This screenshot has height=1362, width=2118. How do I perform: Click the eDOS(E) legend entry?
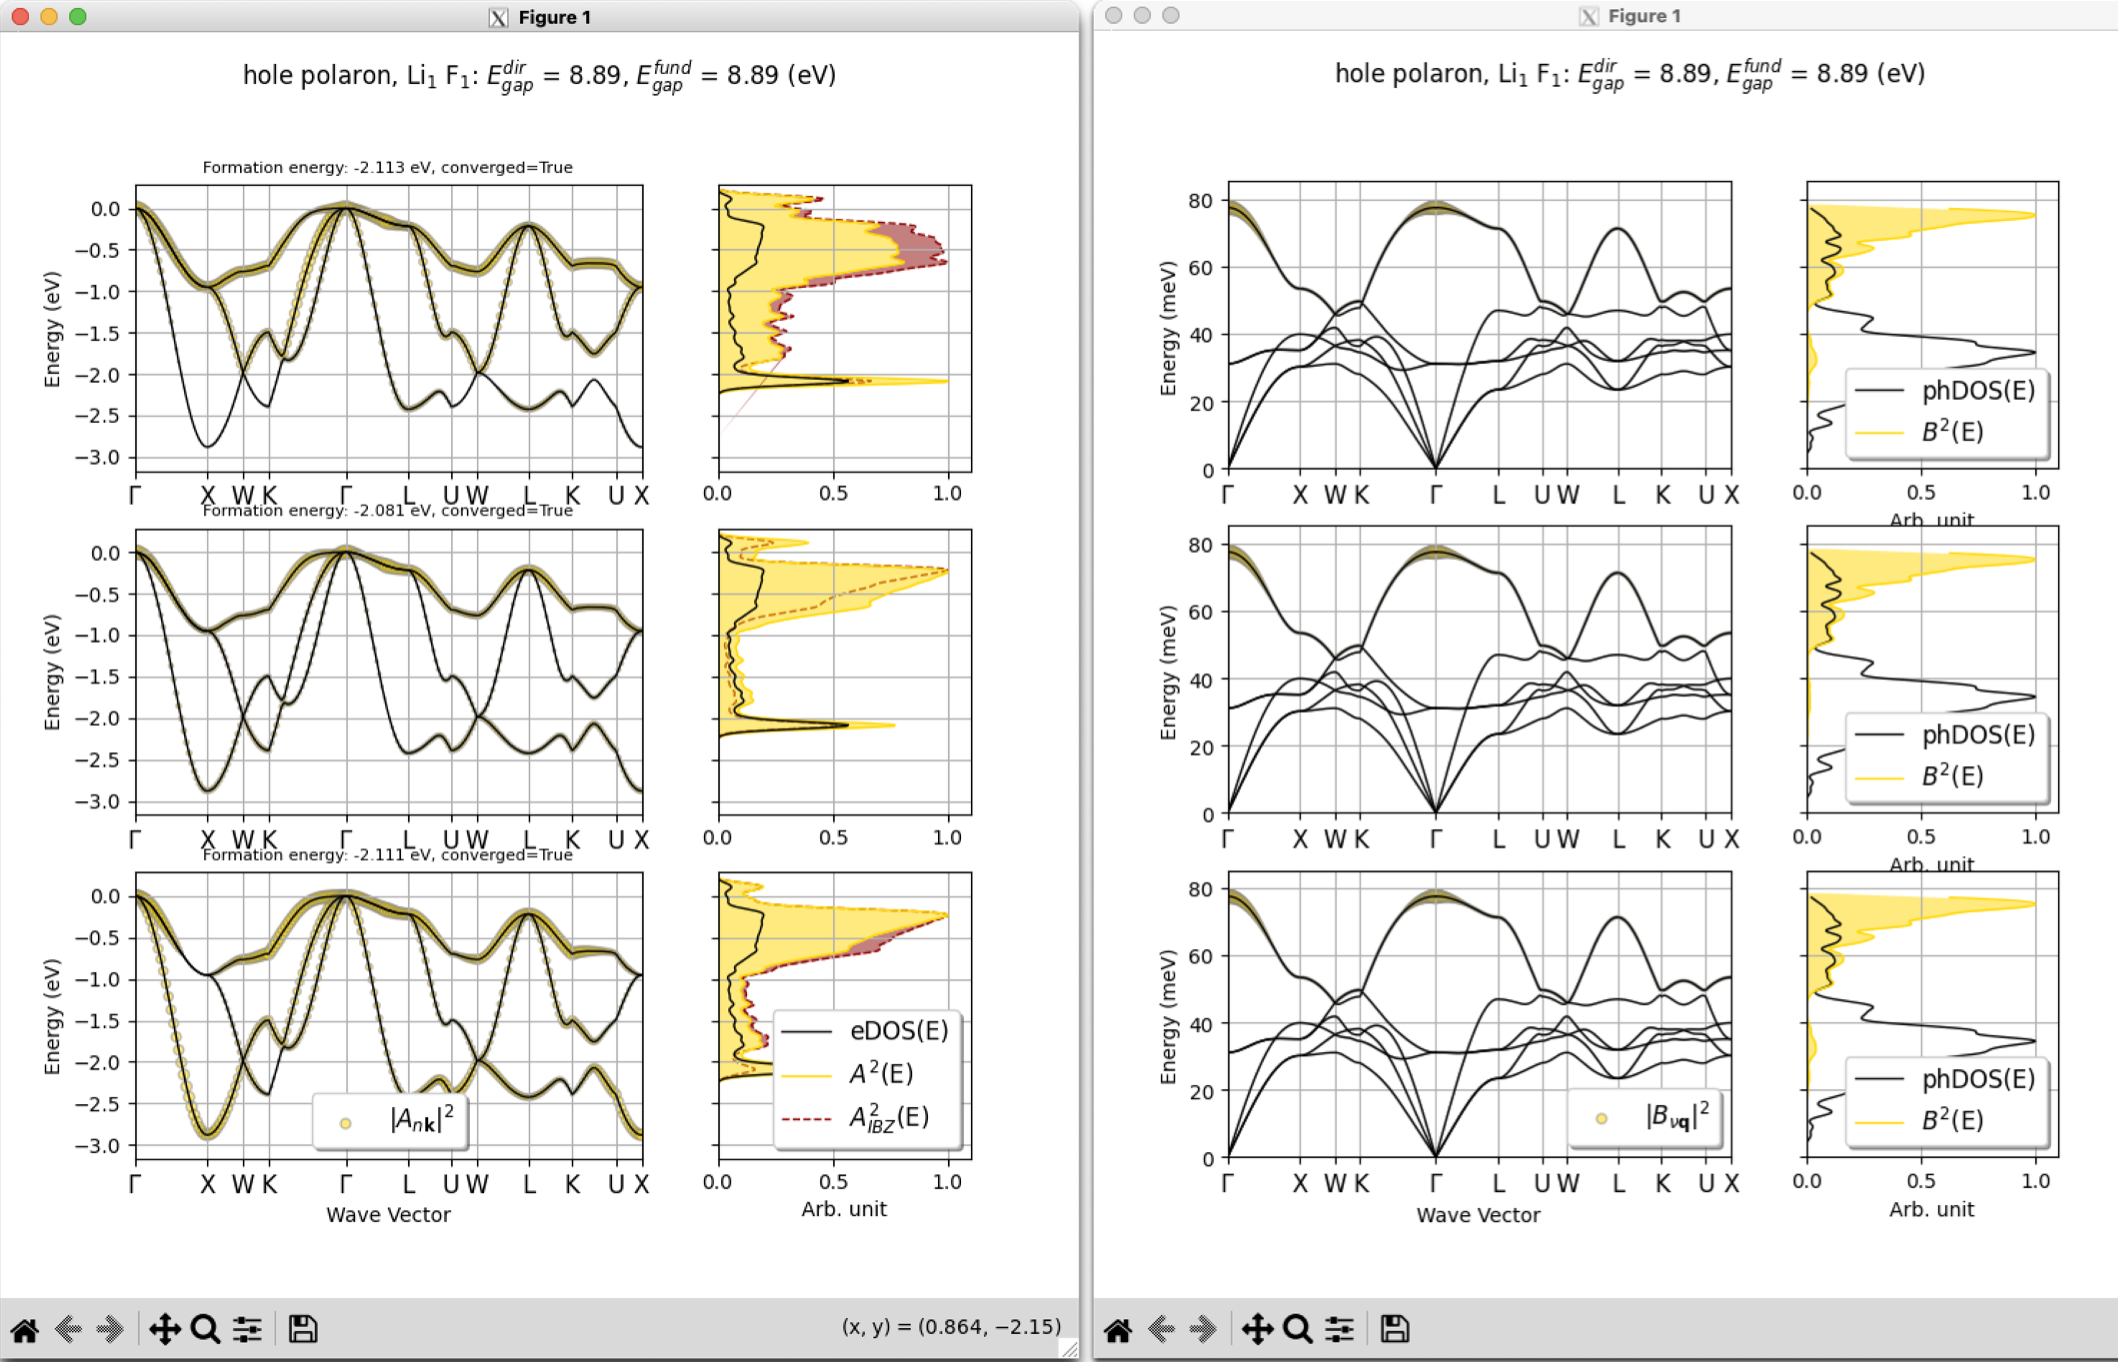point(897,1031)
